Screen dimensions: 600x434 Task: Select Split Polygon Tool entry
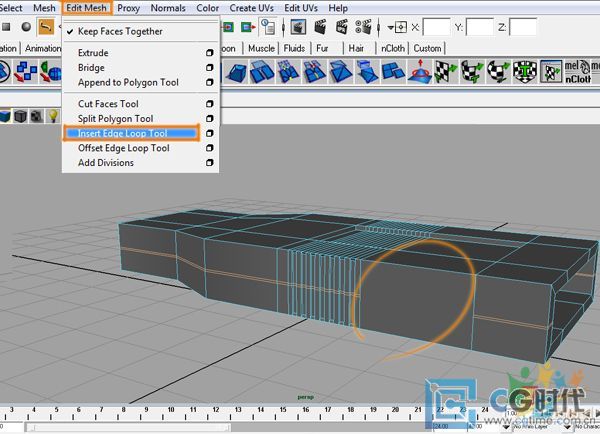(115, 119)
